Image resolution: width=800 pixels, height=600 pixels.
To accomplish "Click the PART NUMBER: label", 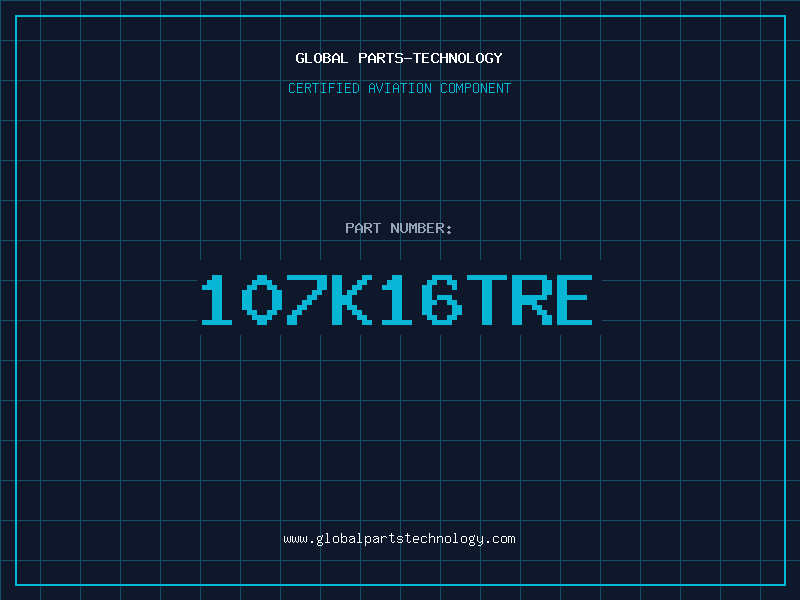I will 399,228.
